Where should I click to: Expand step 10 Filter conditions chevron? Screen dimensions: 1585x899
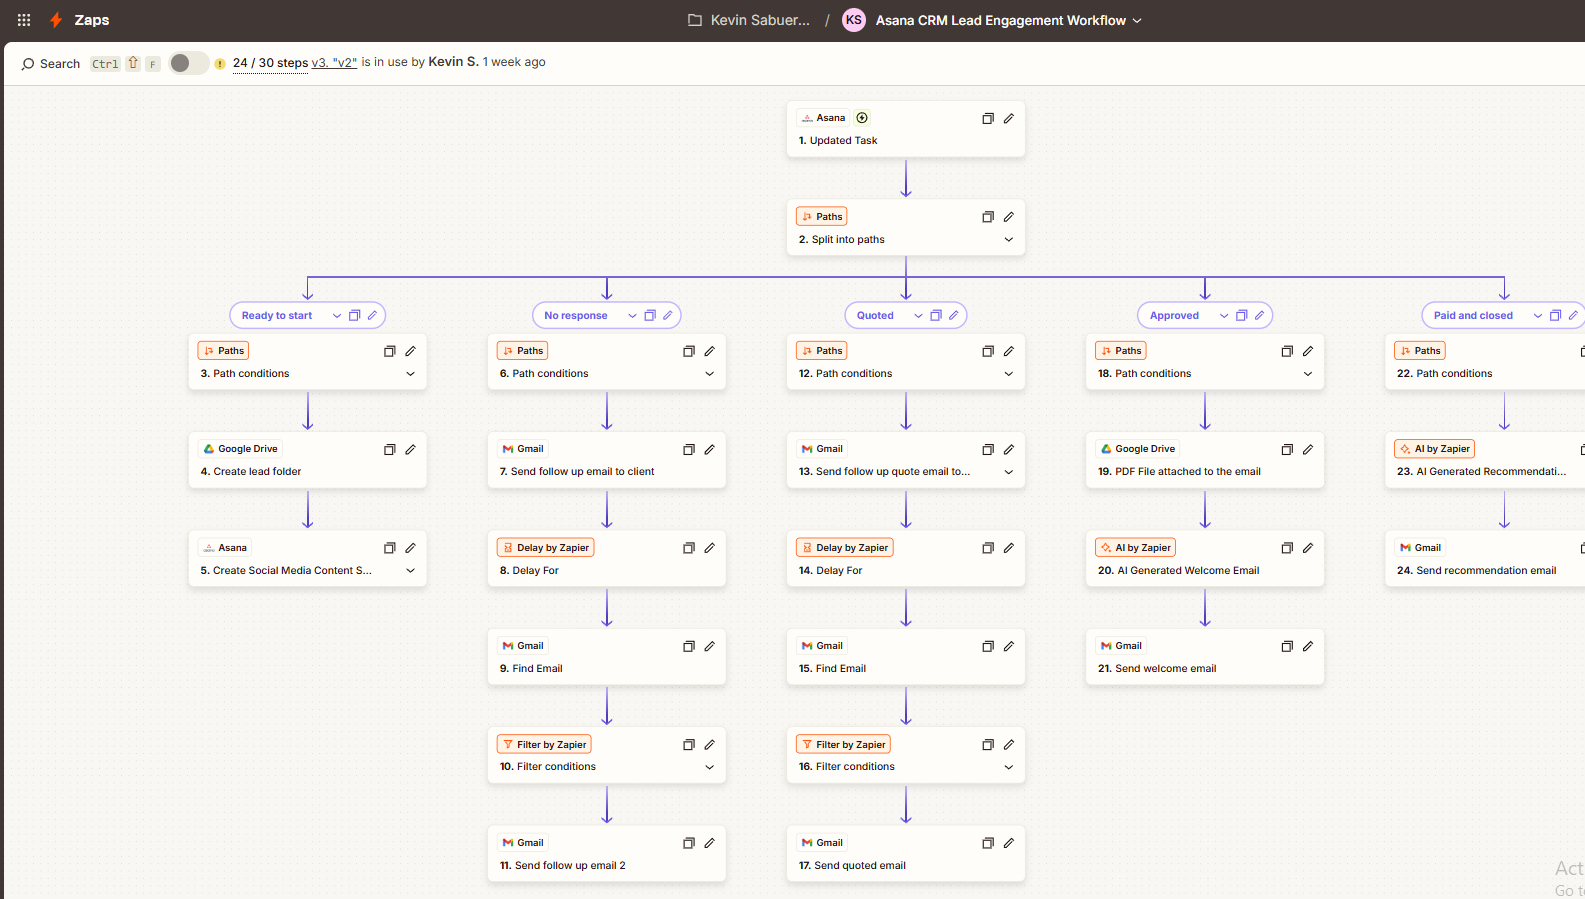coord(710,768)
